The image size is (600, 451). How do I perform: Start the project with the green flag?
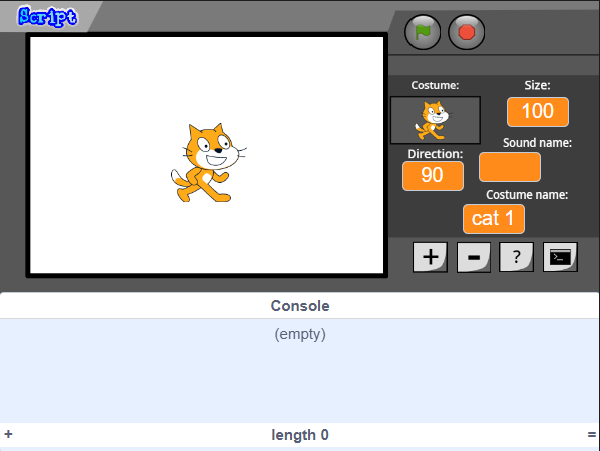click(422, 32)
